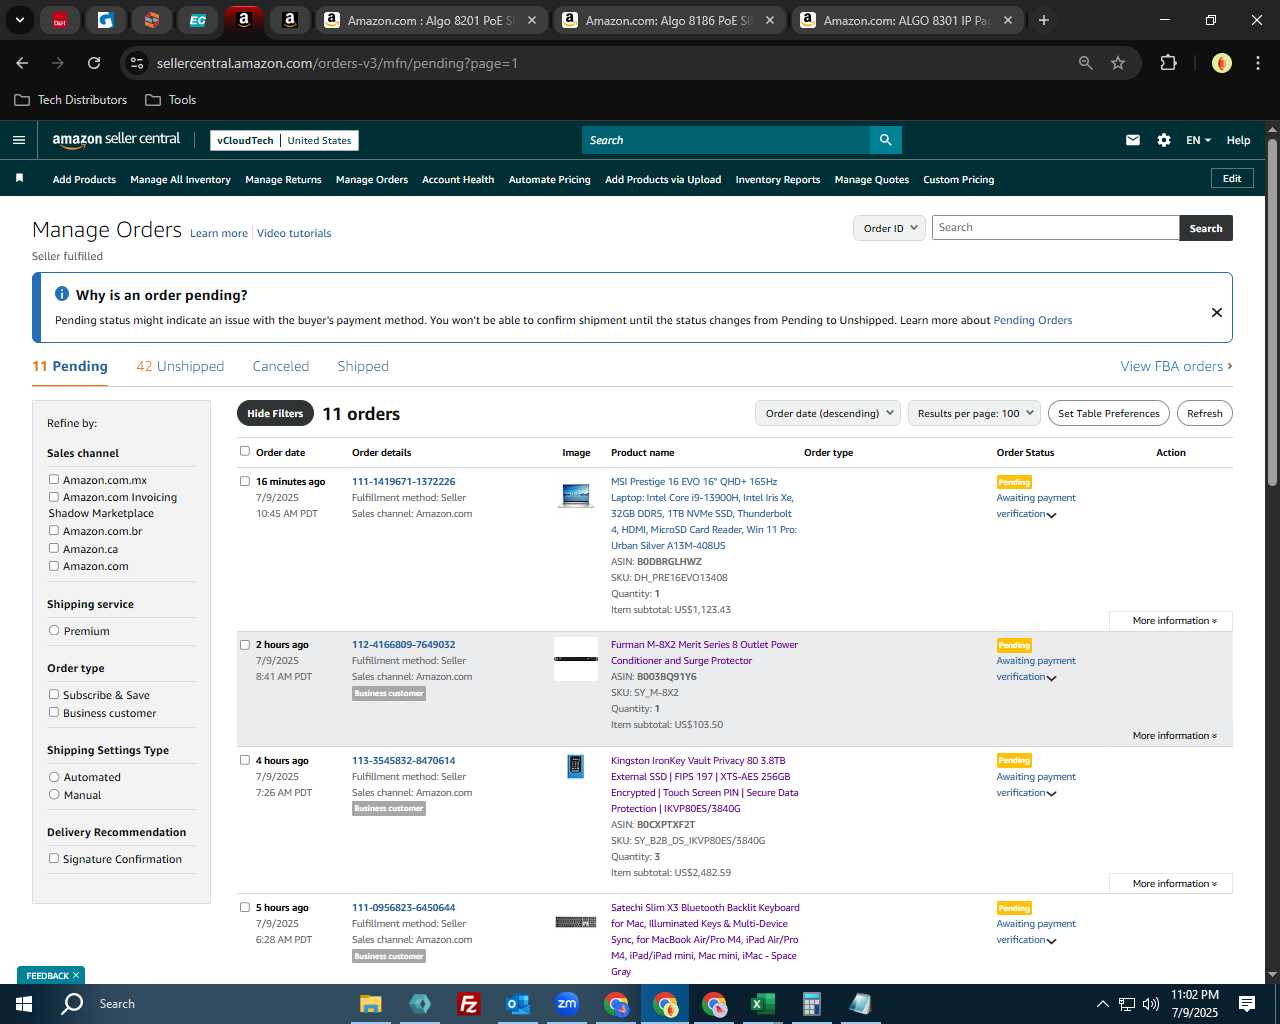
Task: Click the Set Table Preferences button
Action: point(1109,413)
